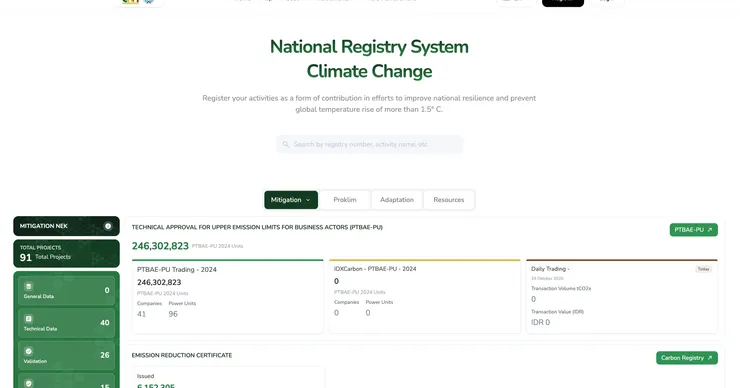The image size is (740, 388).
Task: Click the Issued label in certificate card
Action: click(x=145, y=376)
